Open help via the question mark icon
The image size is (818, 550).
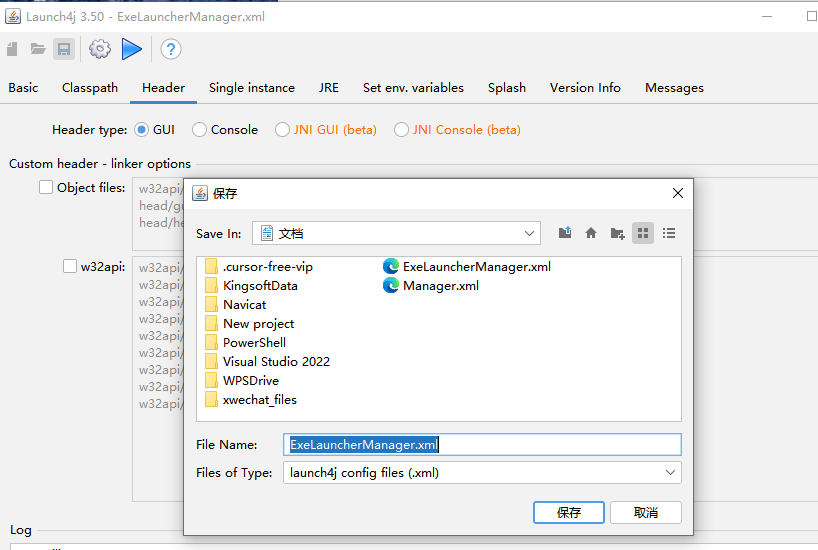pos(171,49)
